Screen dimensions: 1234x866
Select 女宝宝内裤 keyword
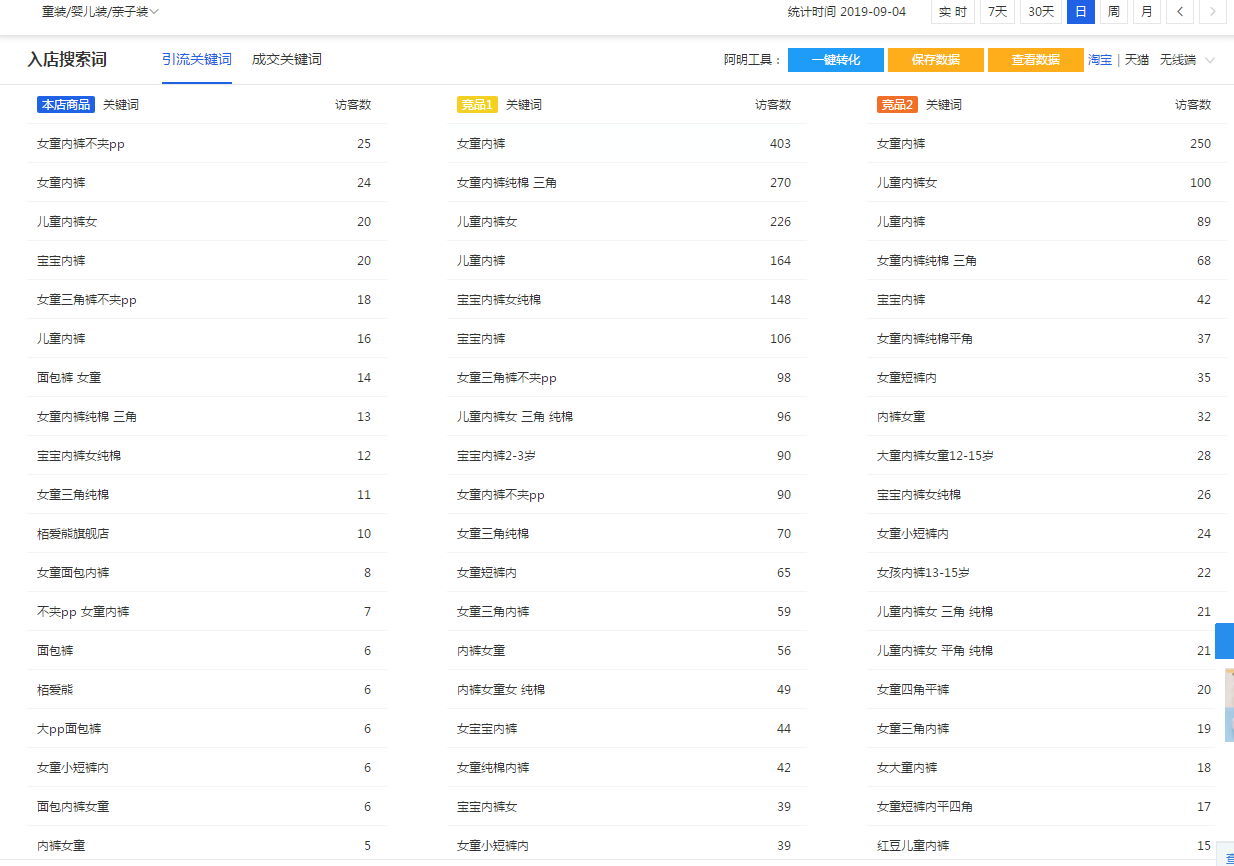pyautogui.click(x=487, y=729)
